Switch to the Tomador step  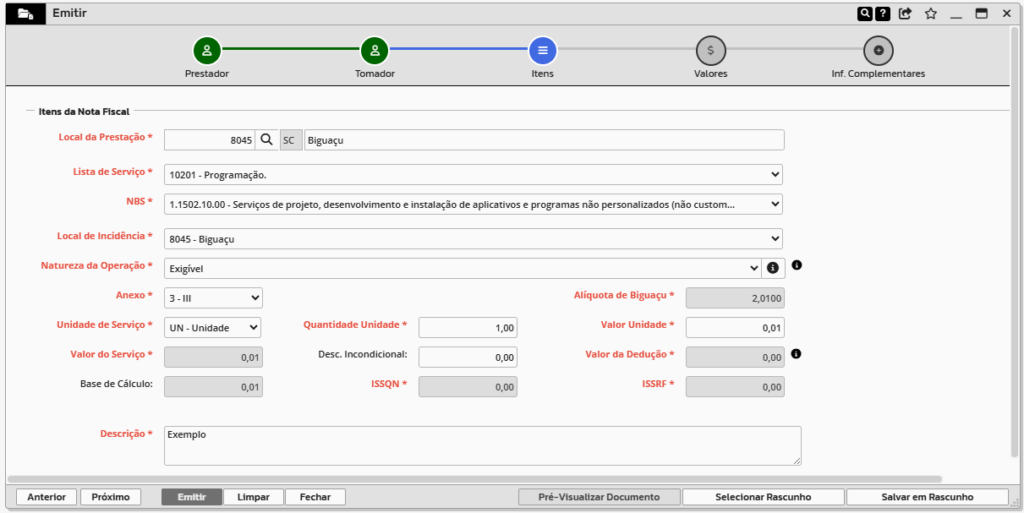pos(374,49)
